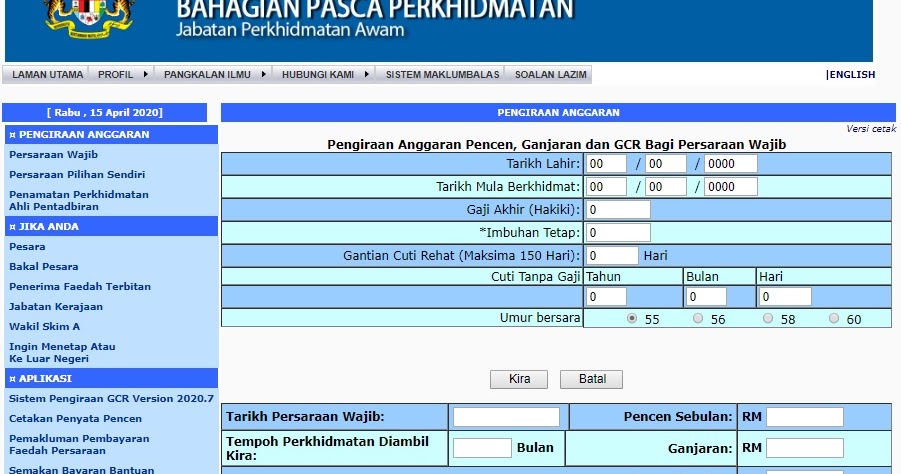This screenshot has height=474, width=901.
Task: Click Tarikh Mula Berkhidmat month field
Action: click(x=666, y=187)
